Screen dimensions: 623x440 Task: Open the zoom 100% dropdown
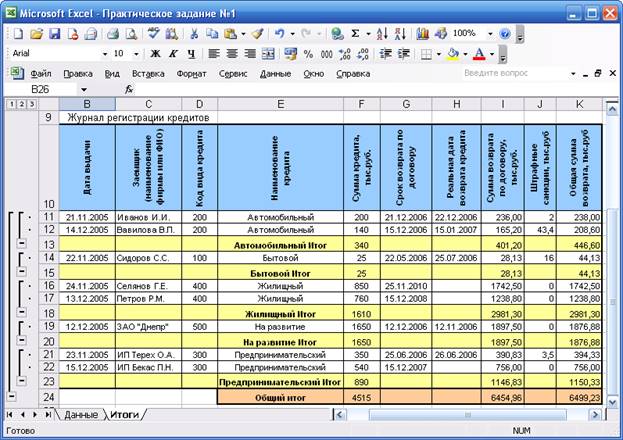coord(490,34)
